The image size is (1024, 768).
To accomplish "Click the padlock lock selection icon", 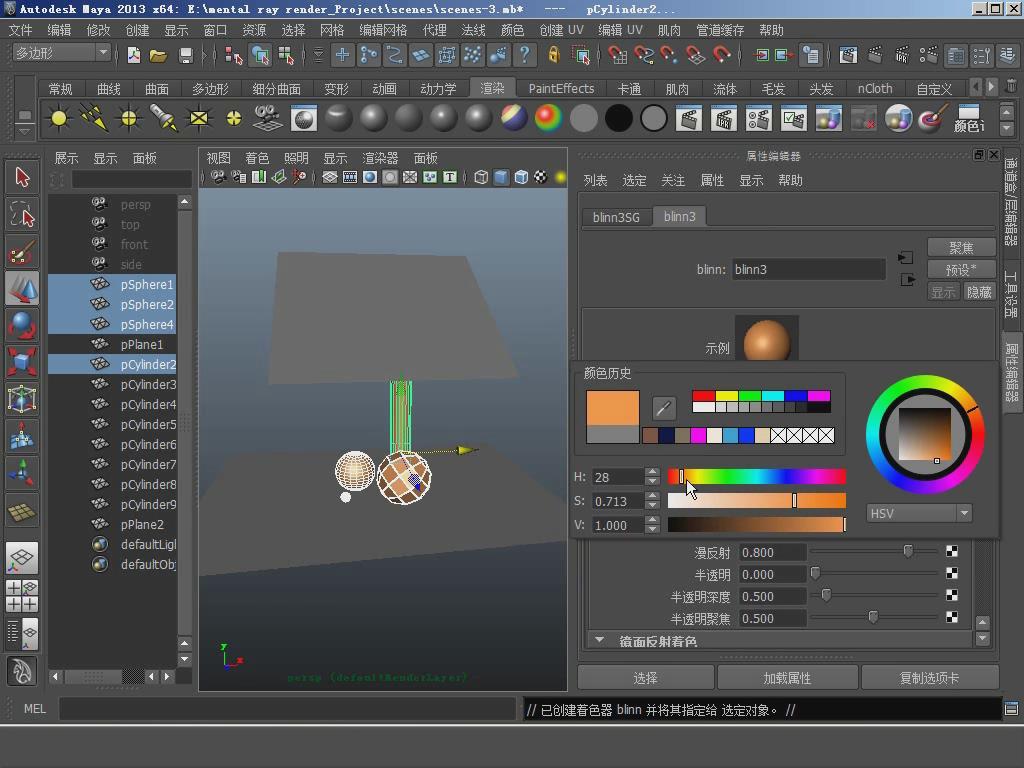I will pyautogui.click(x=554, y=55).
